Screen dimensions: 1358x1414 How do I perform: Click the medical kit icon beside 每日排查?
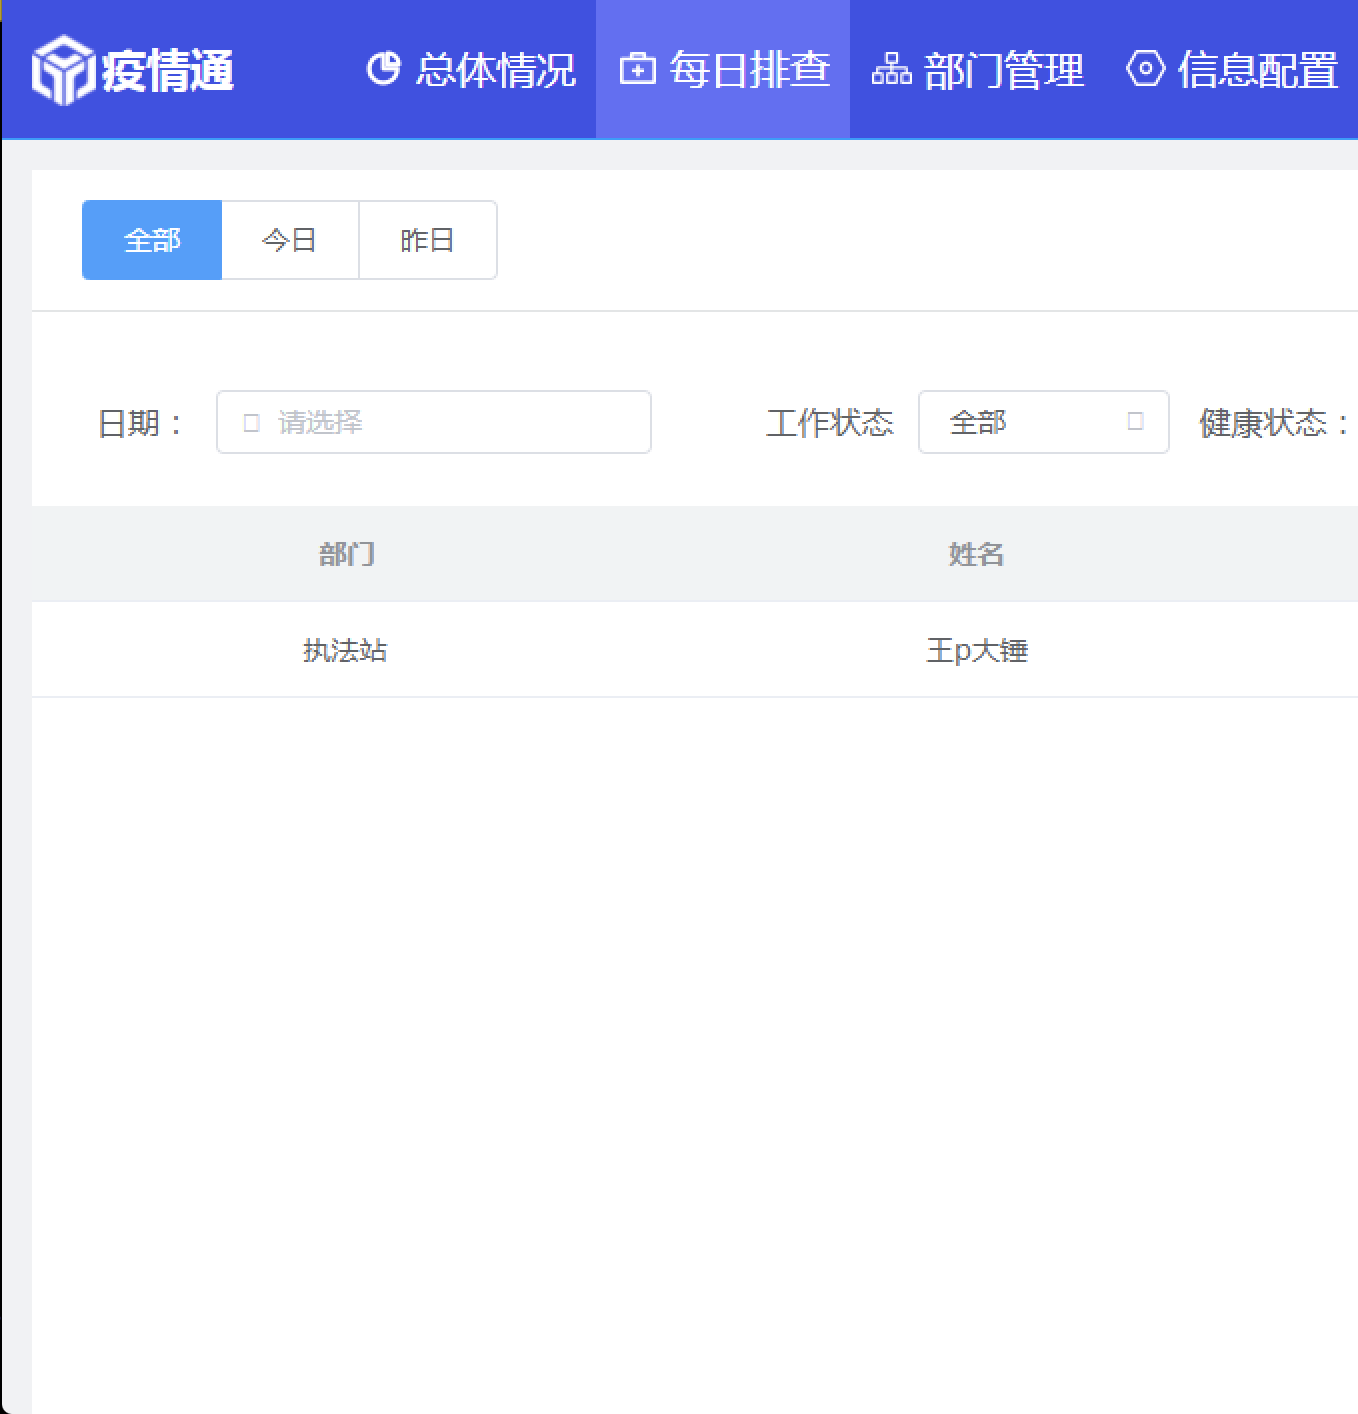[x=637, y=69]
